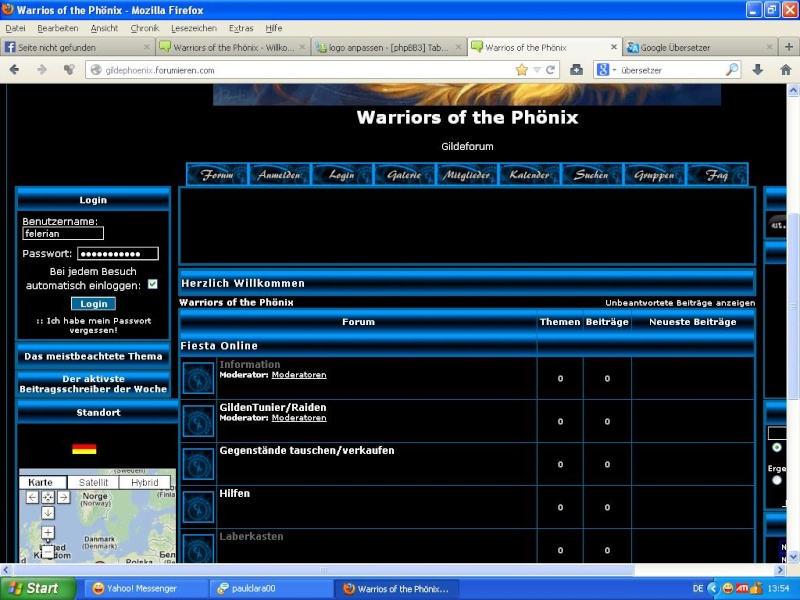
Task: Click the Anmelden navigation button
Action: click(280, 174)
